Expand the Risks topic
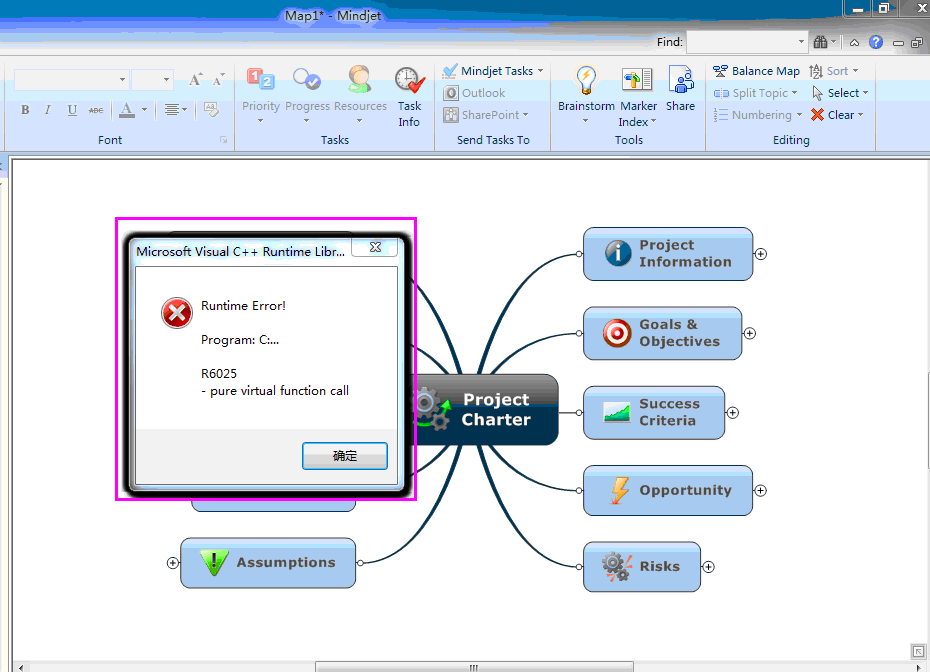 click(708, 567)
